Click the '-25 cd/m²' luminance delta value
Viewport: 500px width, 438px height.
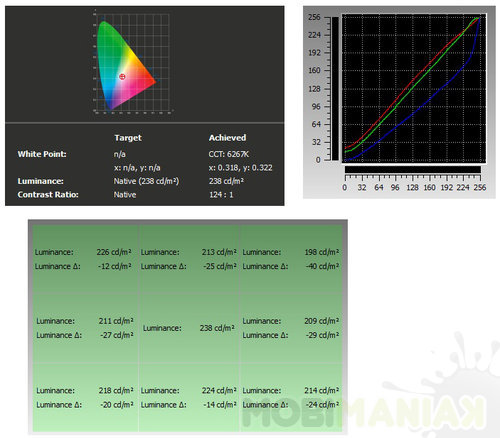coord(220,266)
